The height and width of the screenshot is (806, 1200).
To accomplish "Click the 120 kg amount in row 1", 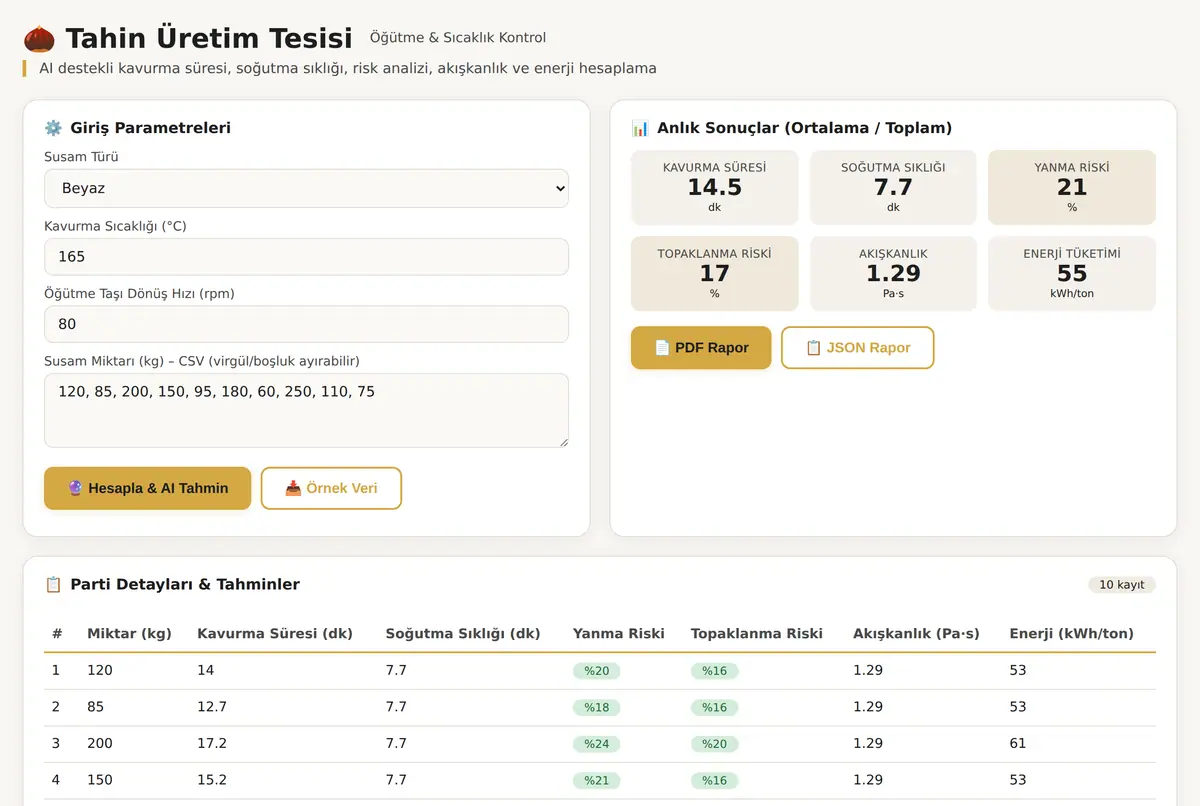I will [100, 670].
